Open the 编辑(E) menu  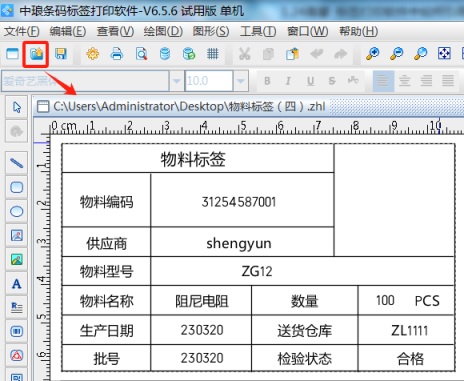(x=68, y=32)
